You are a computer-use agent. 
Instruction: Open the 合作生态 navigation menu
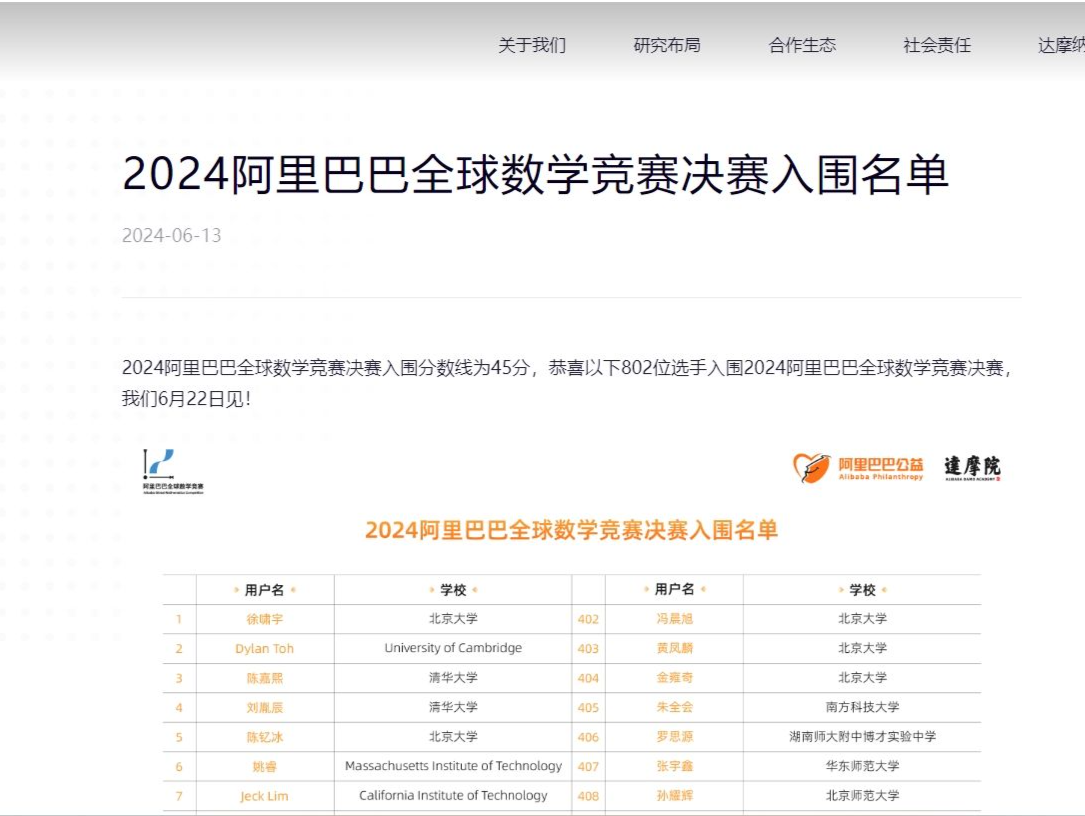[x=802, y=45]
